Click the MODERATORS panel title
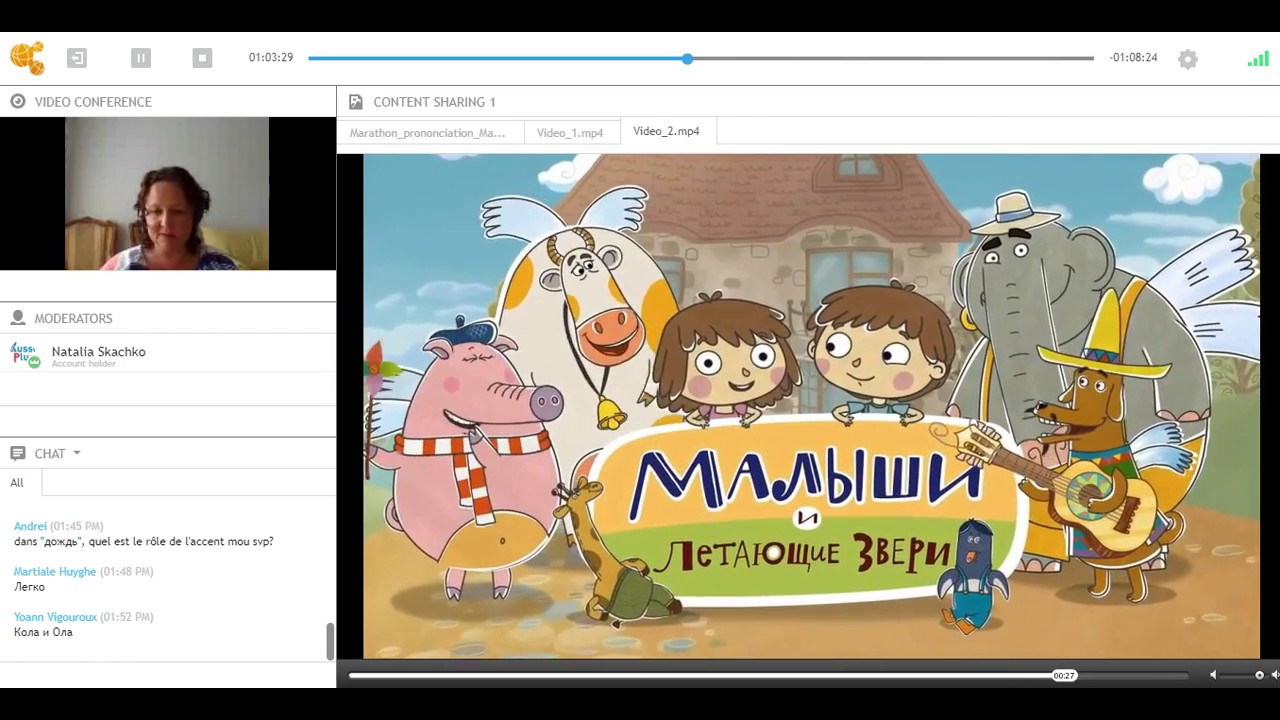 click(73, 318)
